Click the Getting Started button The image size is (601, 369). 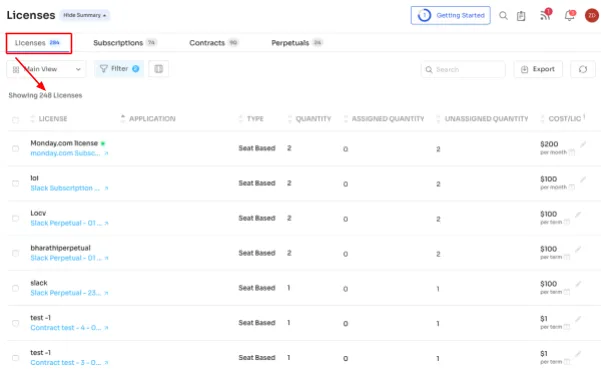(451, 16)
